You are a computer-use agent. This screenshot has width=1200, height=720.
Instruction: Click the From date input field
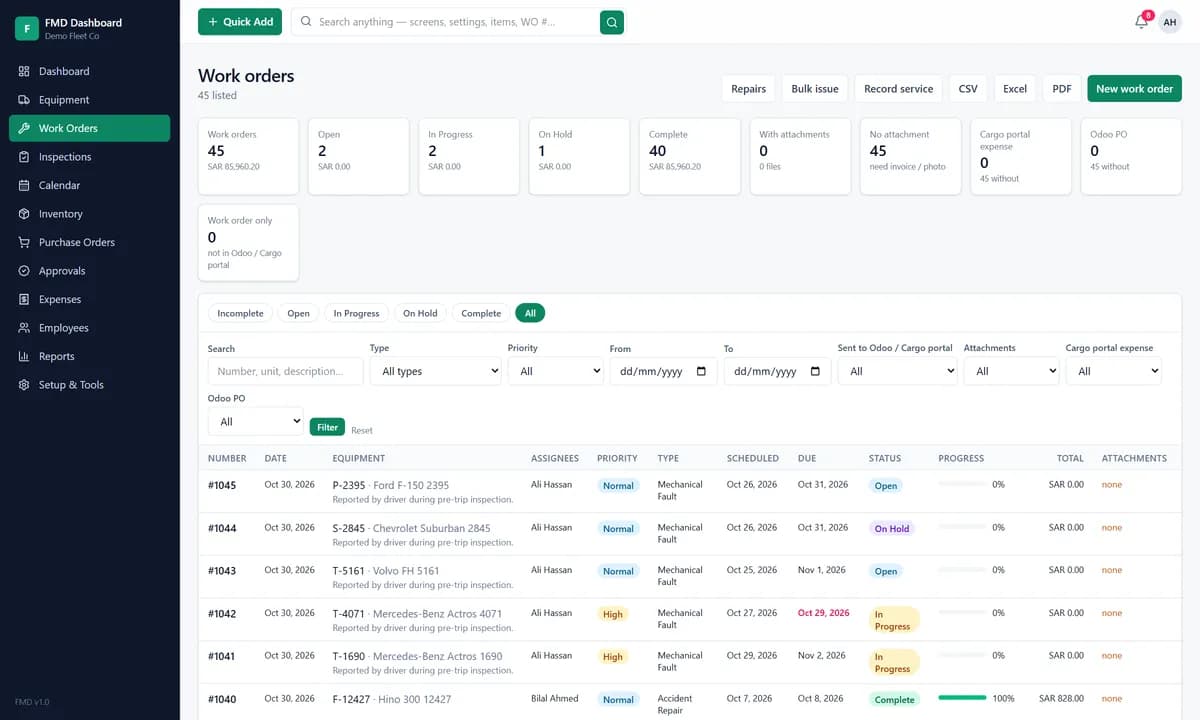(663, 371)
